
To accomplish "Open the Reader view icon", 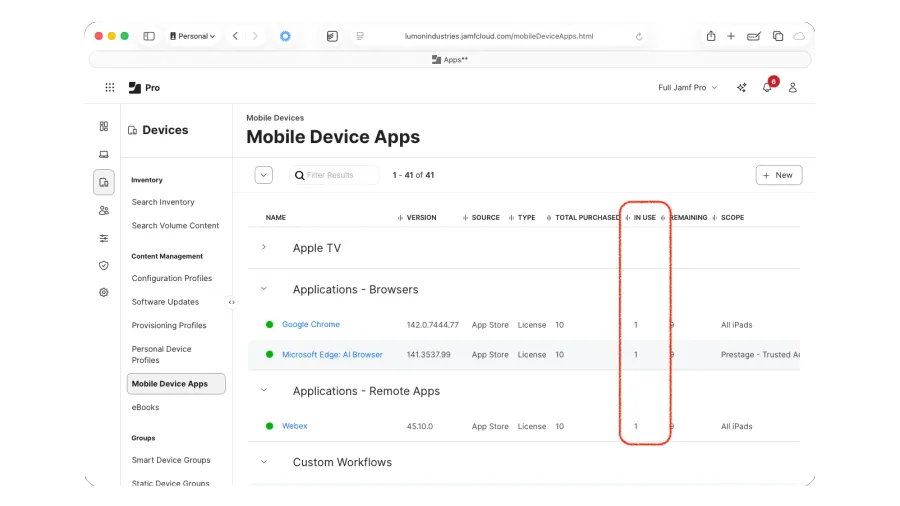I will [332, 36].
